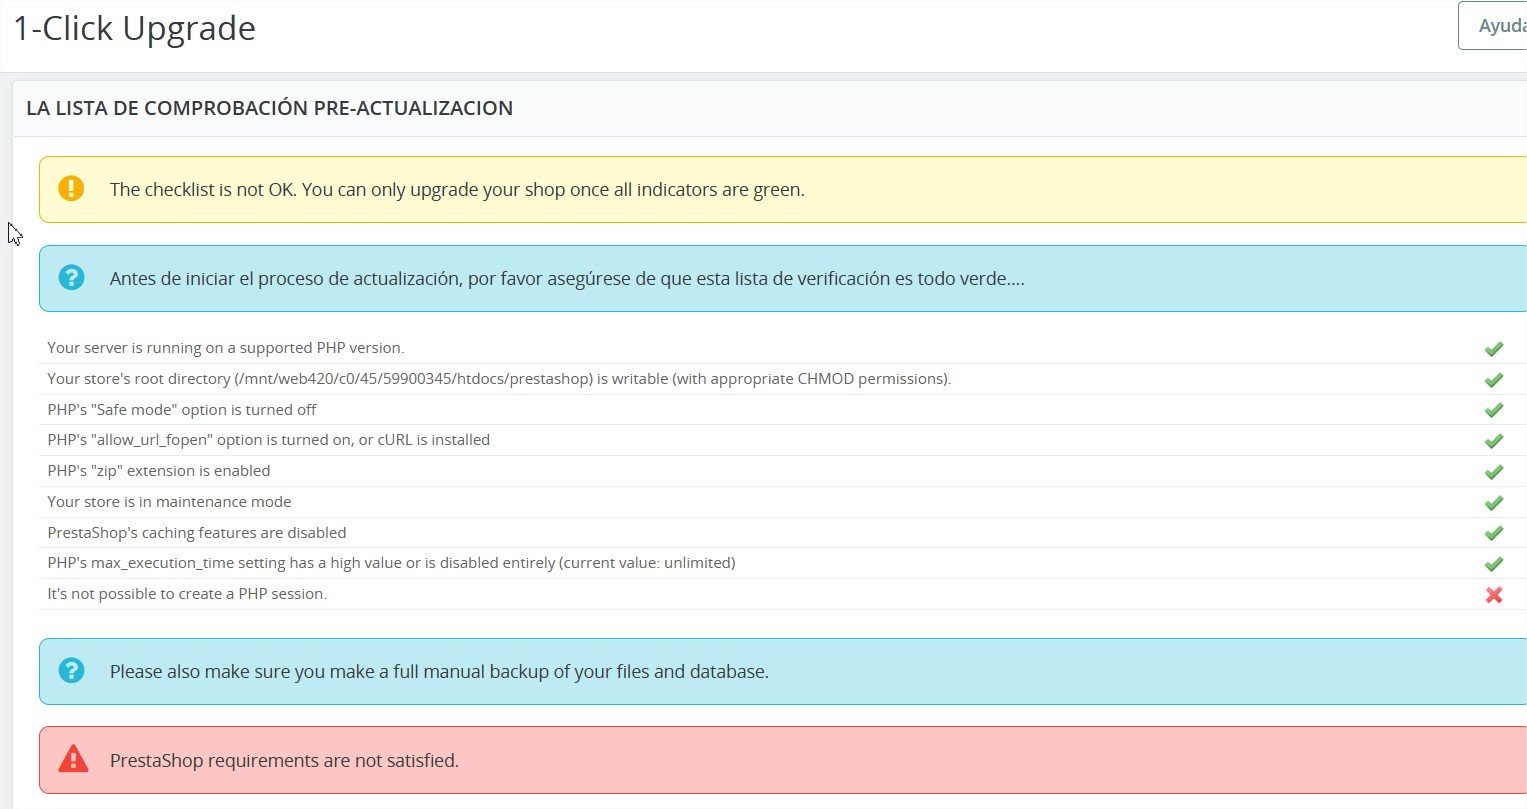Click the red warning triangle icon
Screen dimensions: 1527x809
point(73,760)
